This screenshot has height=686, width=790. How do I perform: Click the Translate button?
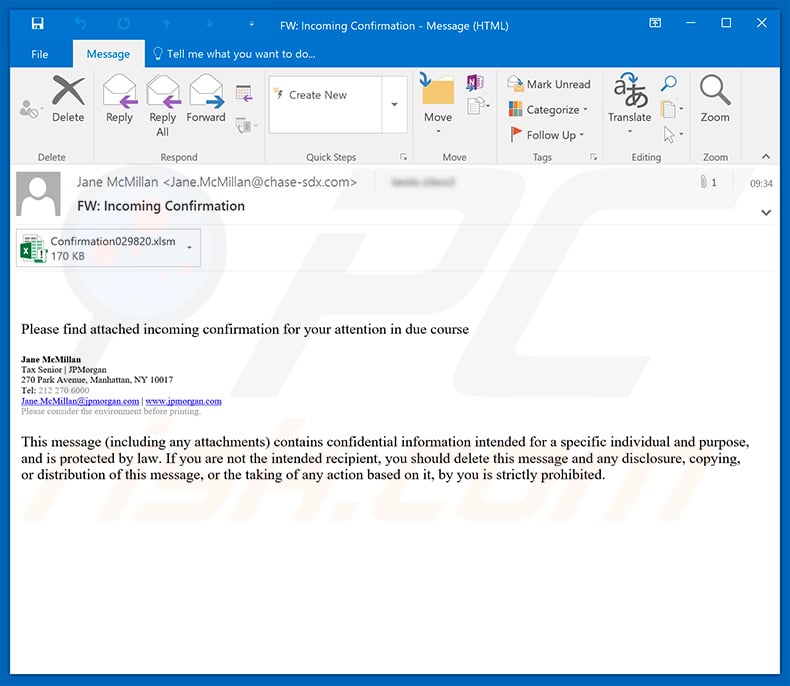click(x=630, y=105)
